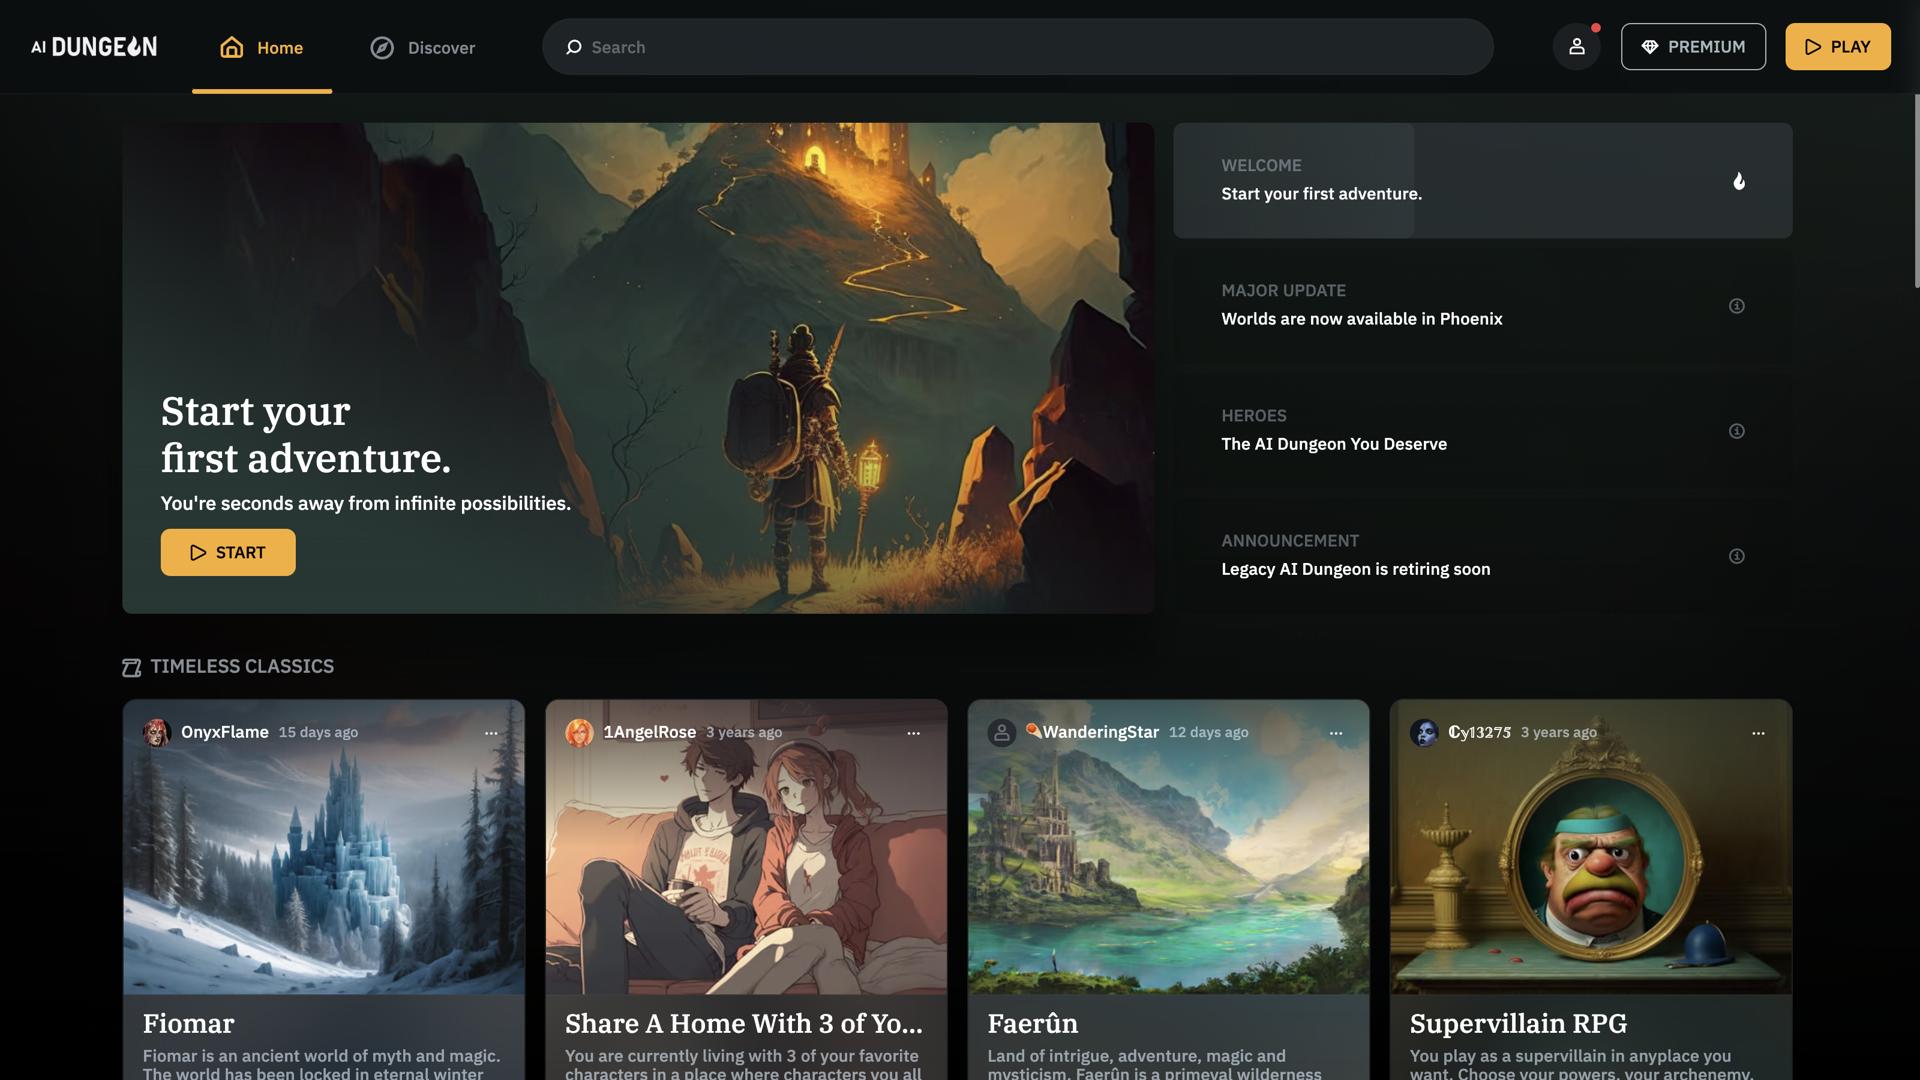Switch to the Home tab
The image size is (1920, 1080).
[x=262, y=47]
